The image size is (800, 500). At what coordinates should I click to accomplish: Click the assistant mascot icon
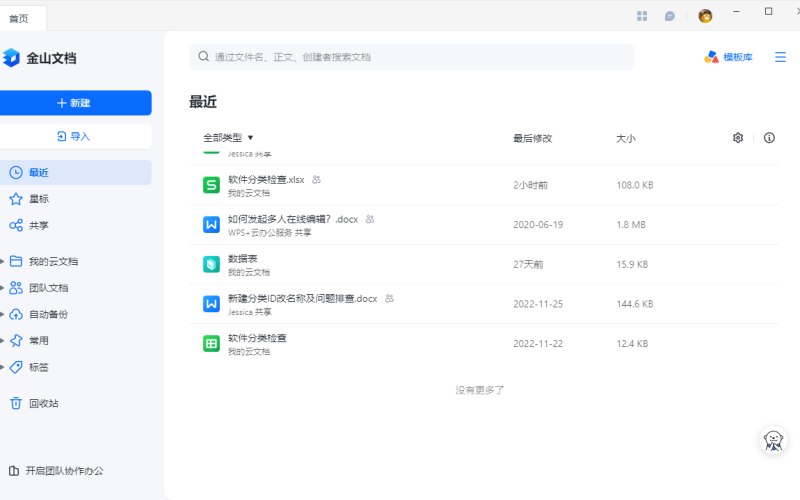pyautogui.click(x=773, y=440)
